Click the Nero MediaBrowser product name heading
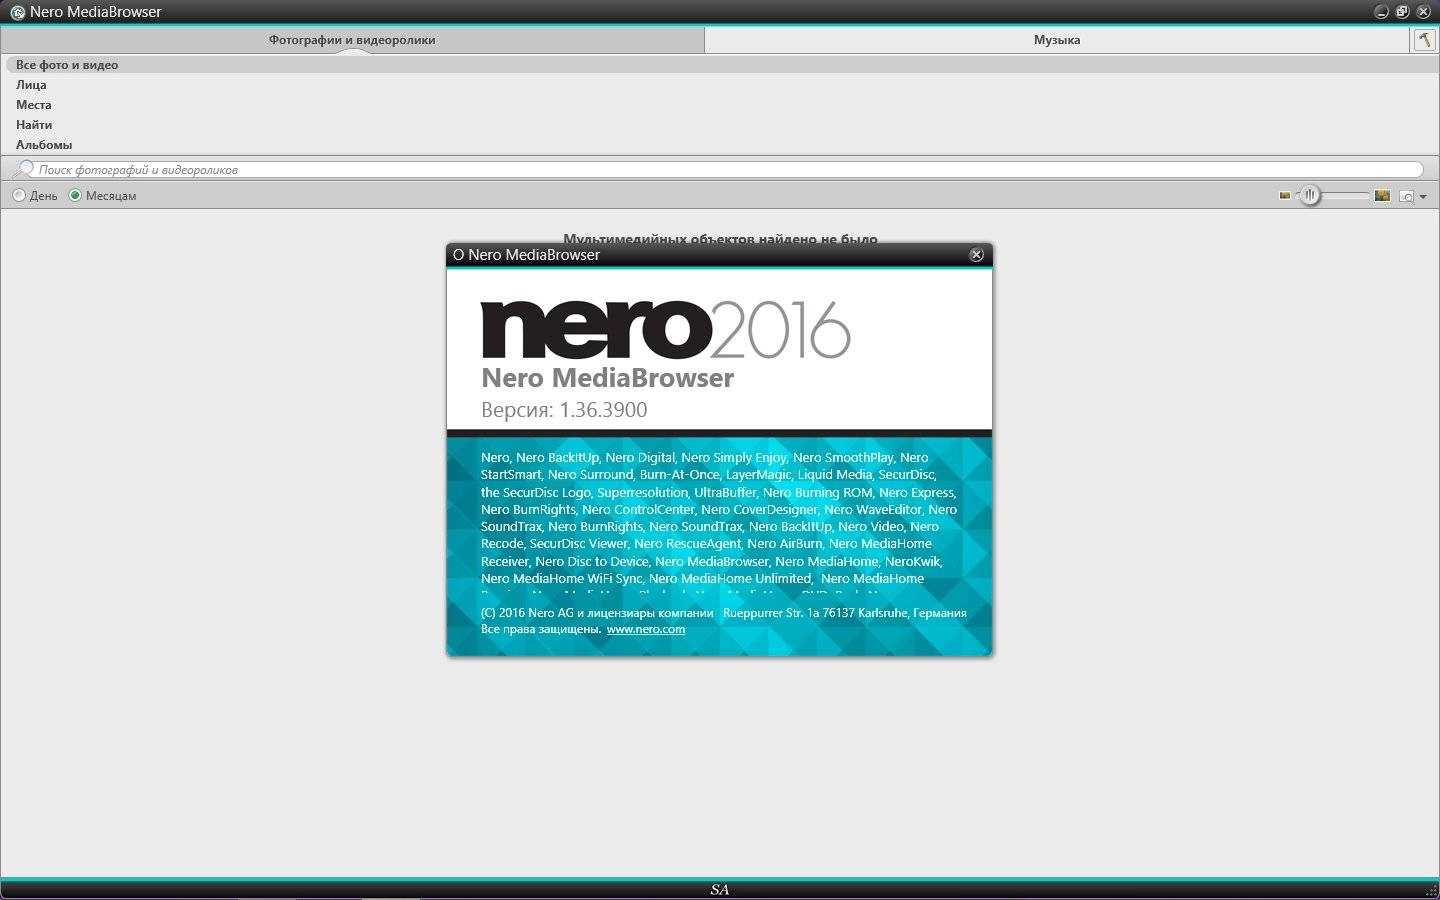The width and height of the screenshot is (1440, 900). pos(607,378)
